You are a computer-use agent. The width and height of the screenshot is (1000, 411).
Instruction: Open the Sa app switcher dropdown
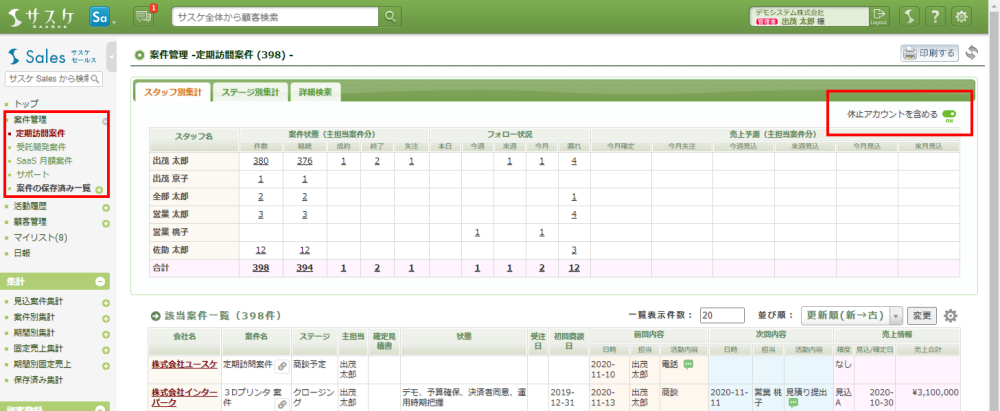click(x=101, y=17)
